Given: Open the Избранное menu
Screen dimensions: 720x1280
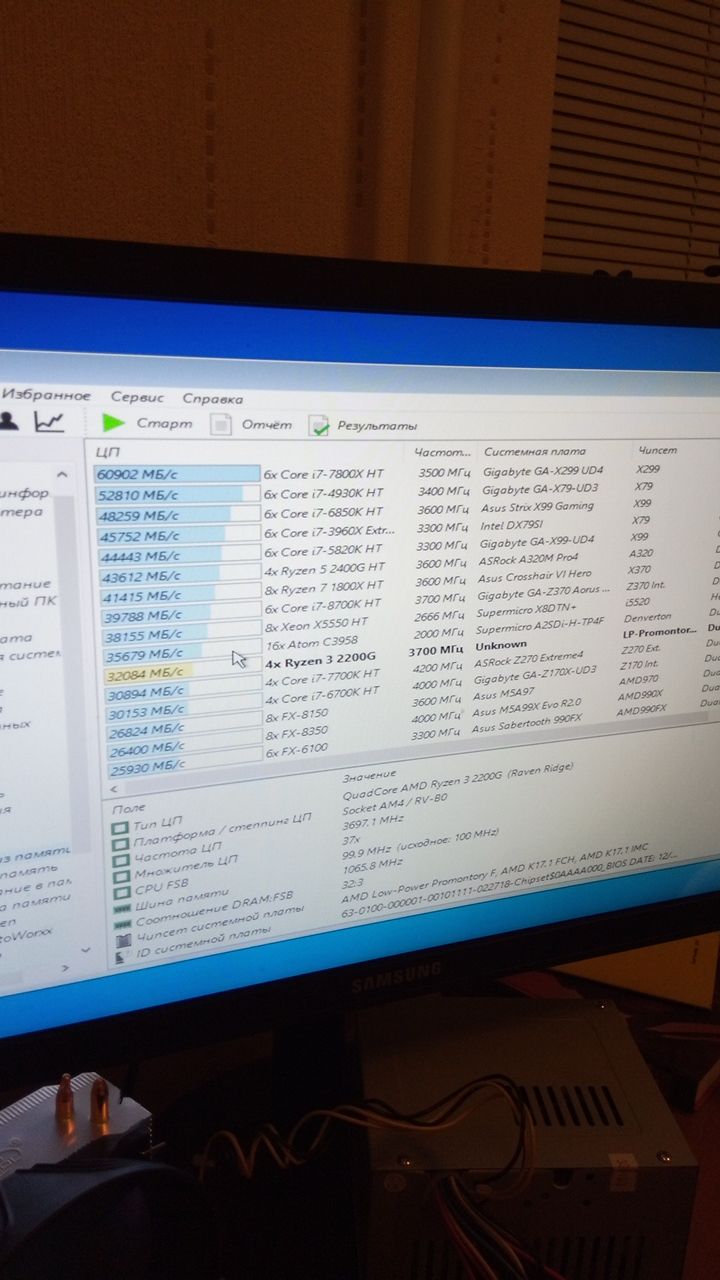Looking at the screenshot, I should (45, 395).
